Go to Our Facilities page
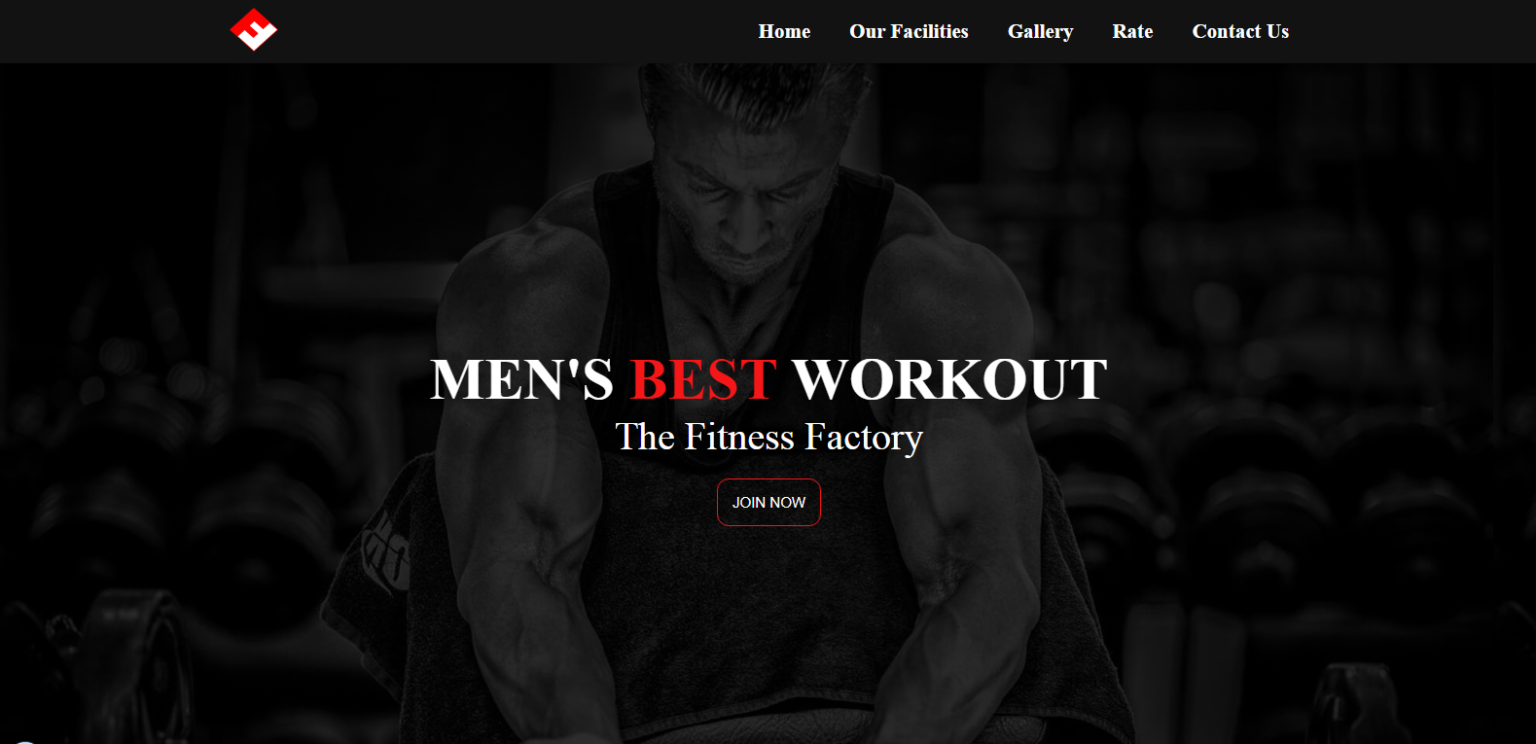The height and width of the screenshot is (744, 1536). click(908, 32)
